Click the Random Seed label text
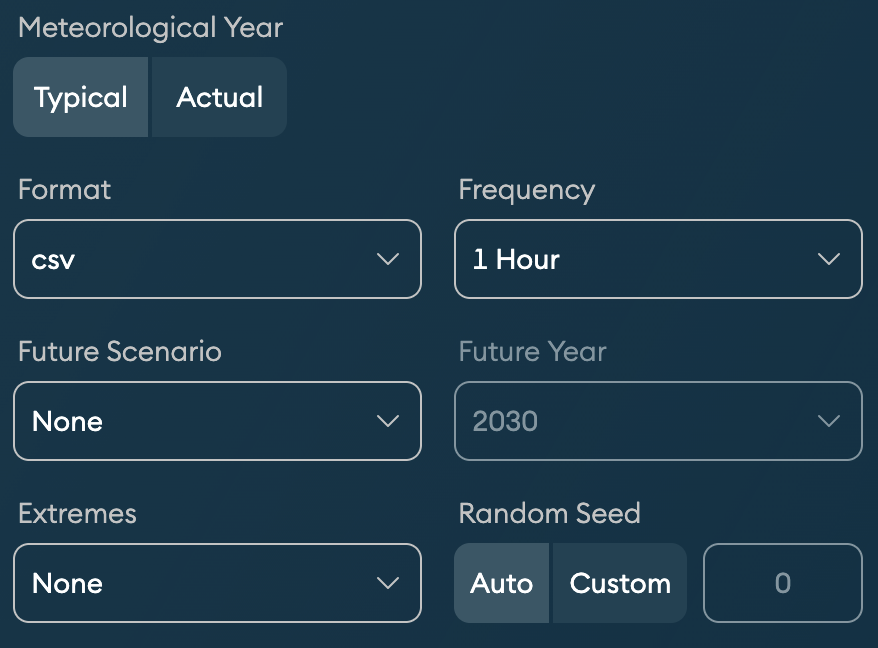878x648 pixels. point(549,514)
